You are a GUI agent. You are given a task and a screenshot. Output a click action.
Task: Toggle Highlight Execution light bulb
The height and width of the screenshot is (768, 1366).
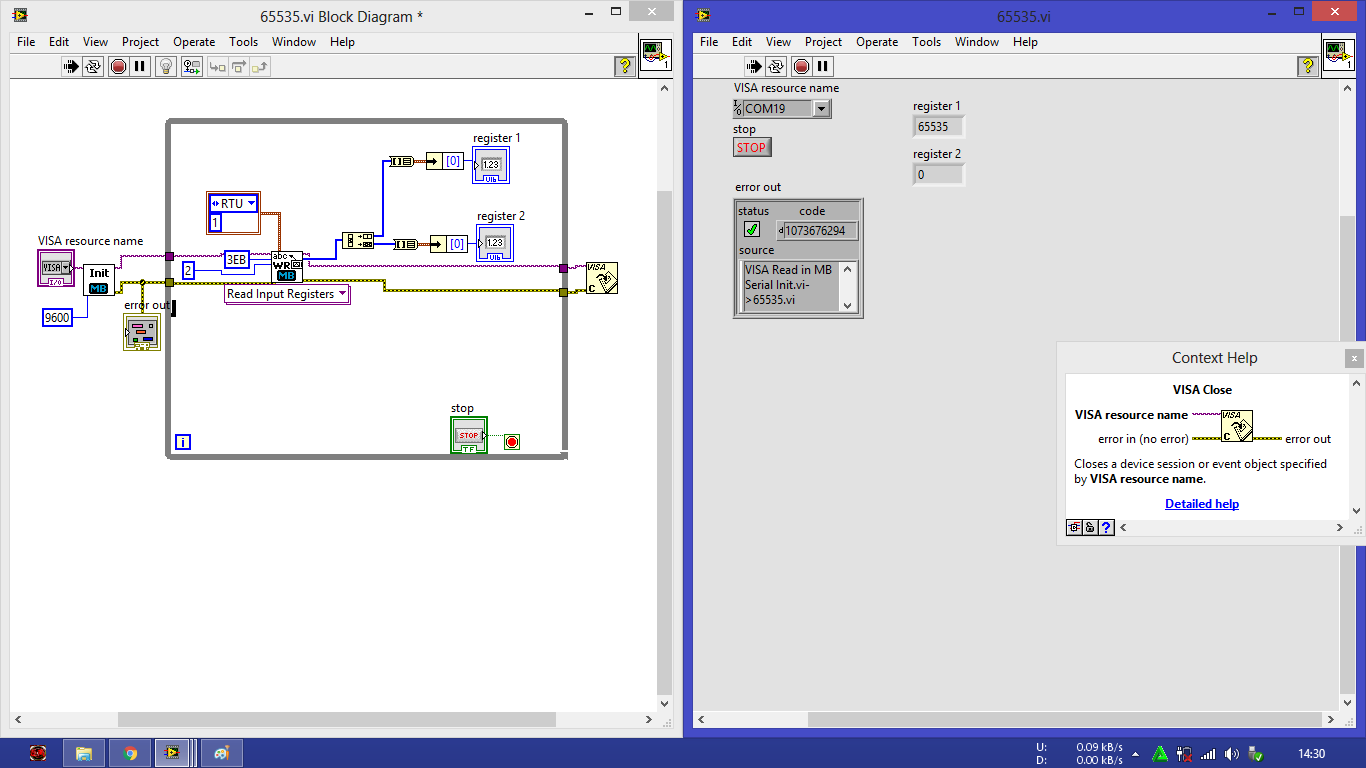click(166, 67)
